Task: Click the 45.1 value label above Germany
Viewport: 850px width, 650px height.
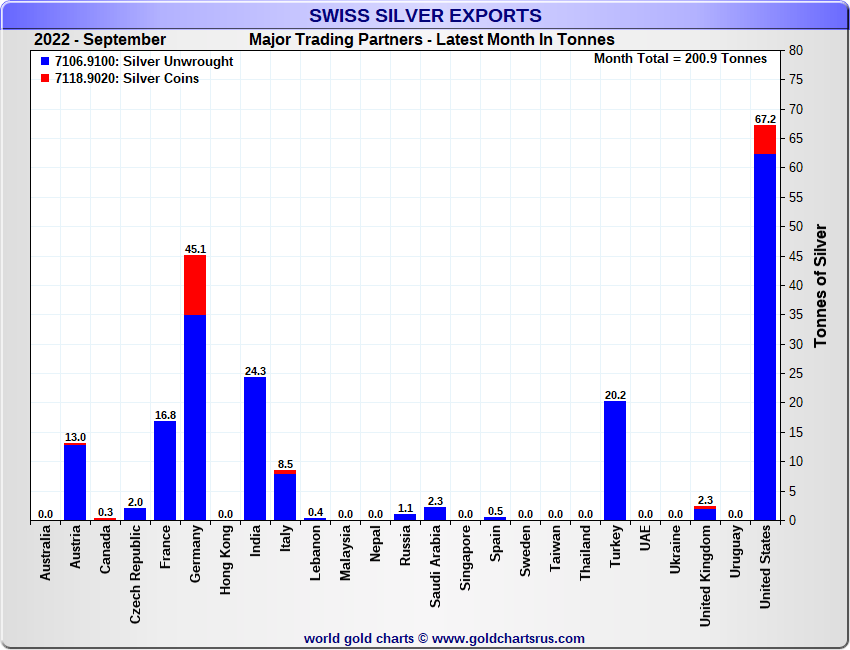Action: (195, 249)
